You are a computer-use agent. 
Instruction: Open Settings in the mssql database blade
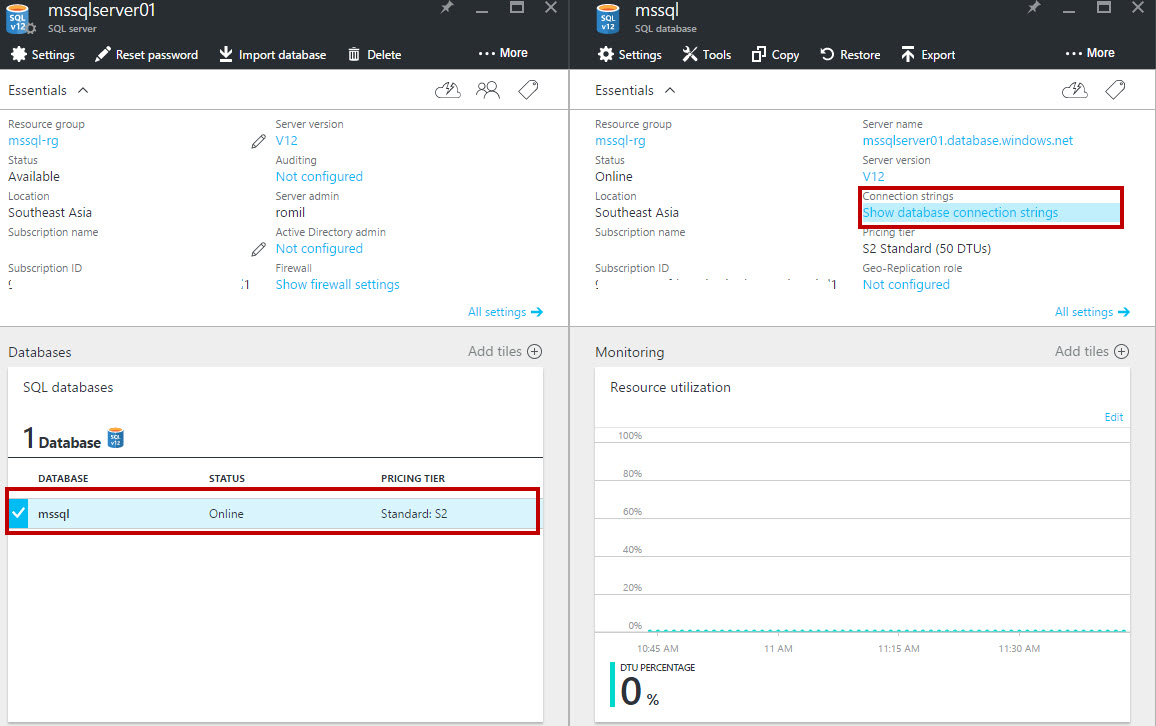point(630,55)
